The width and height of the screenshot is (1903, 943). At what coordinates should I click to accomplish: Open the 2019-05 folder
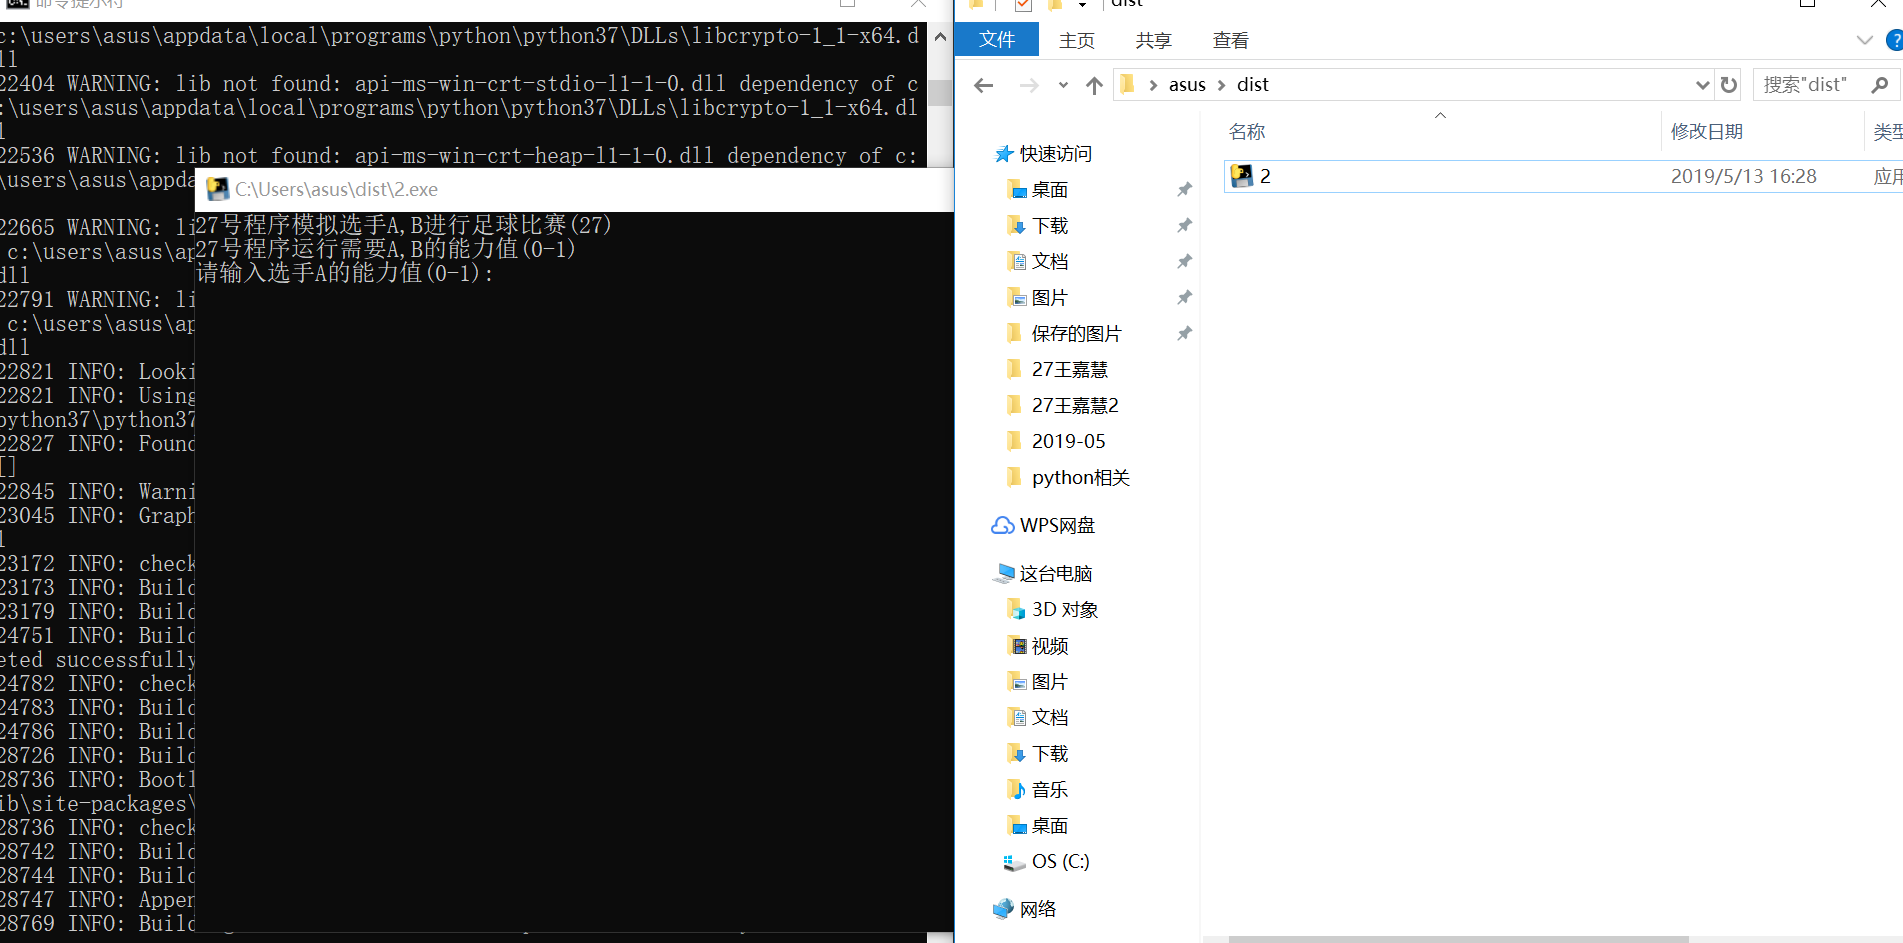(1068, 442)
